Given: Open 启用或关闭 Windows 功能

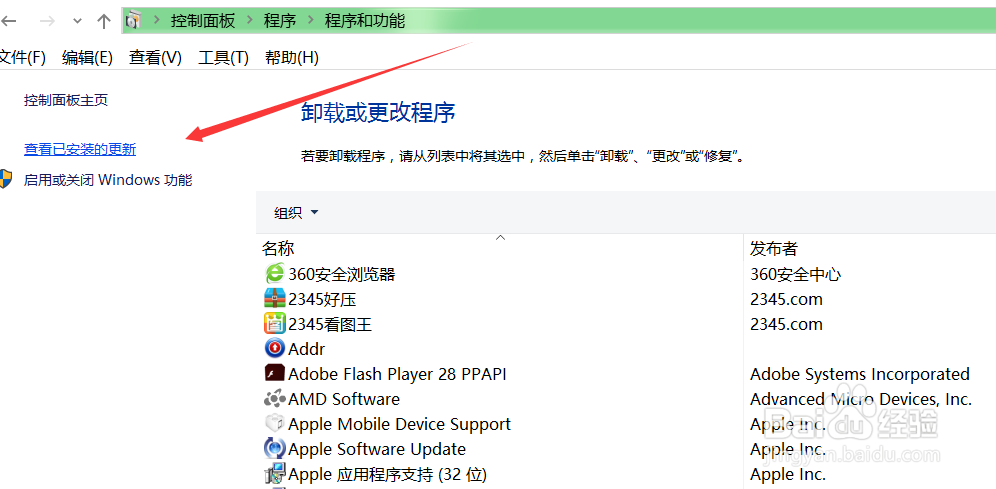Looking at the screenshot, I should pyautogui.click(x=108, y=180).
